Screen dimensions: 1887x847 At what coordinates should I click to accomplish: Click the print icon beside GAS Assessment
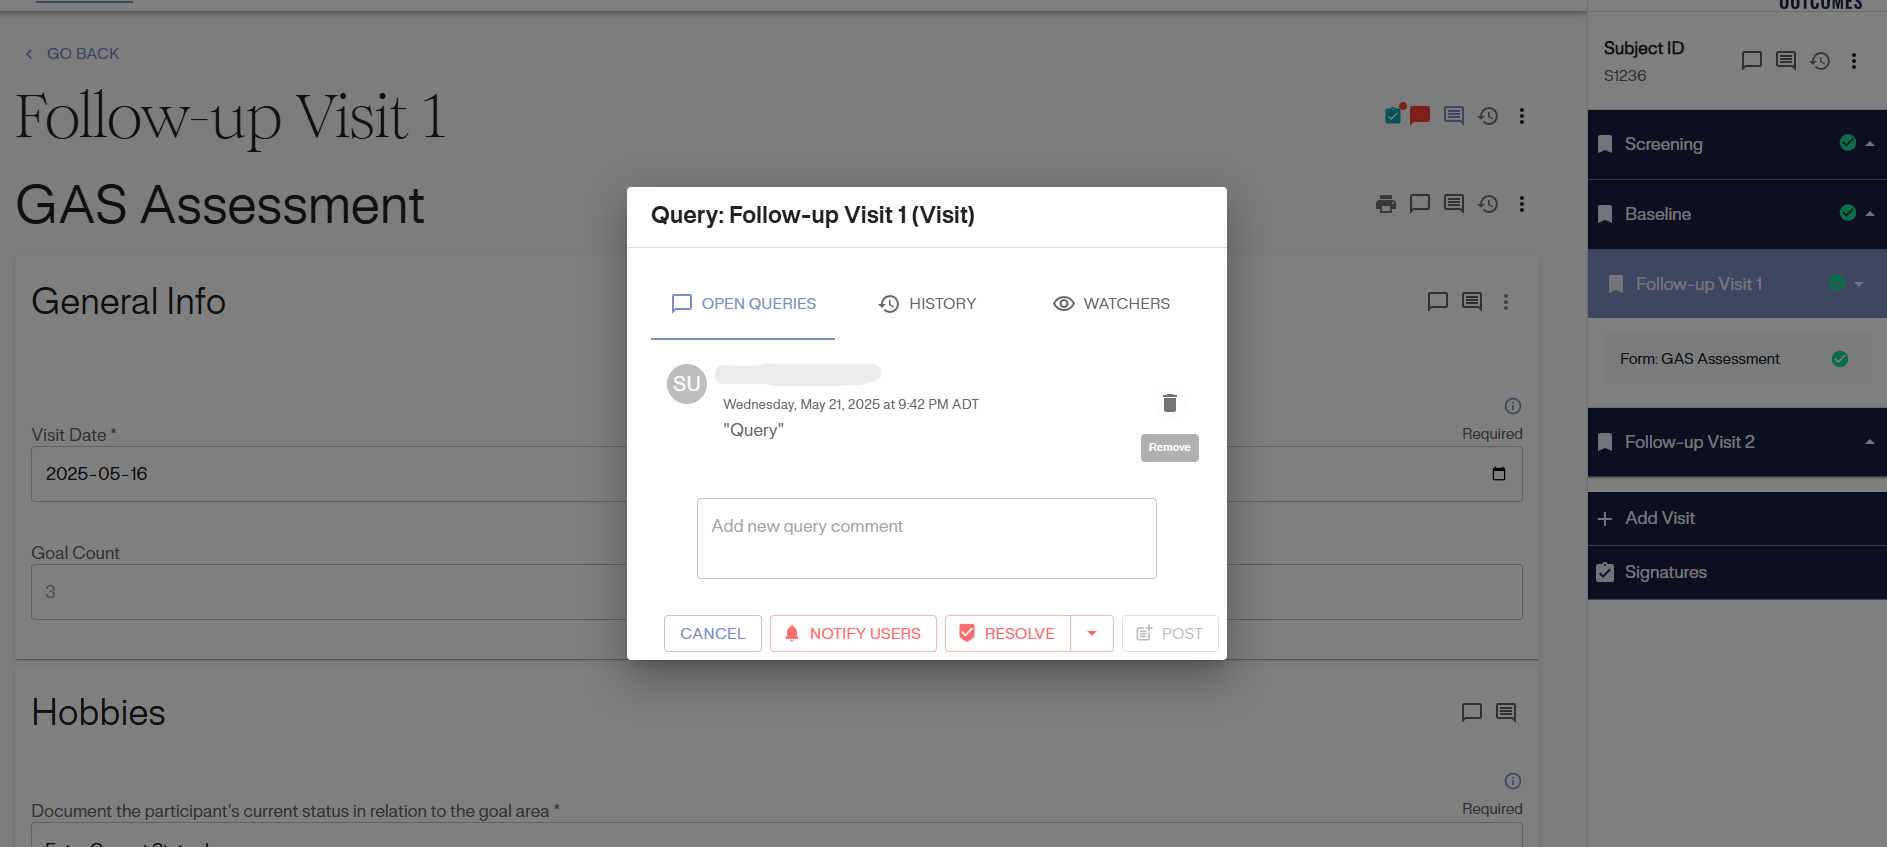[x=1385, y=204]
